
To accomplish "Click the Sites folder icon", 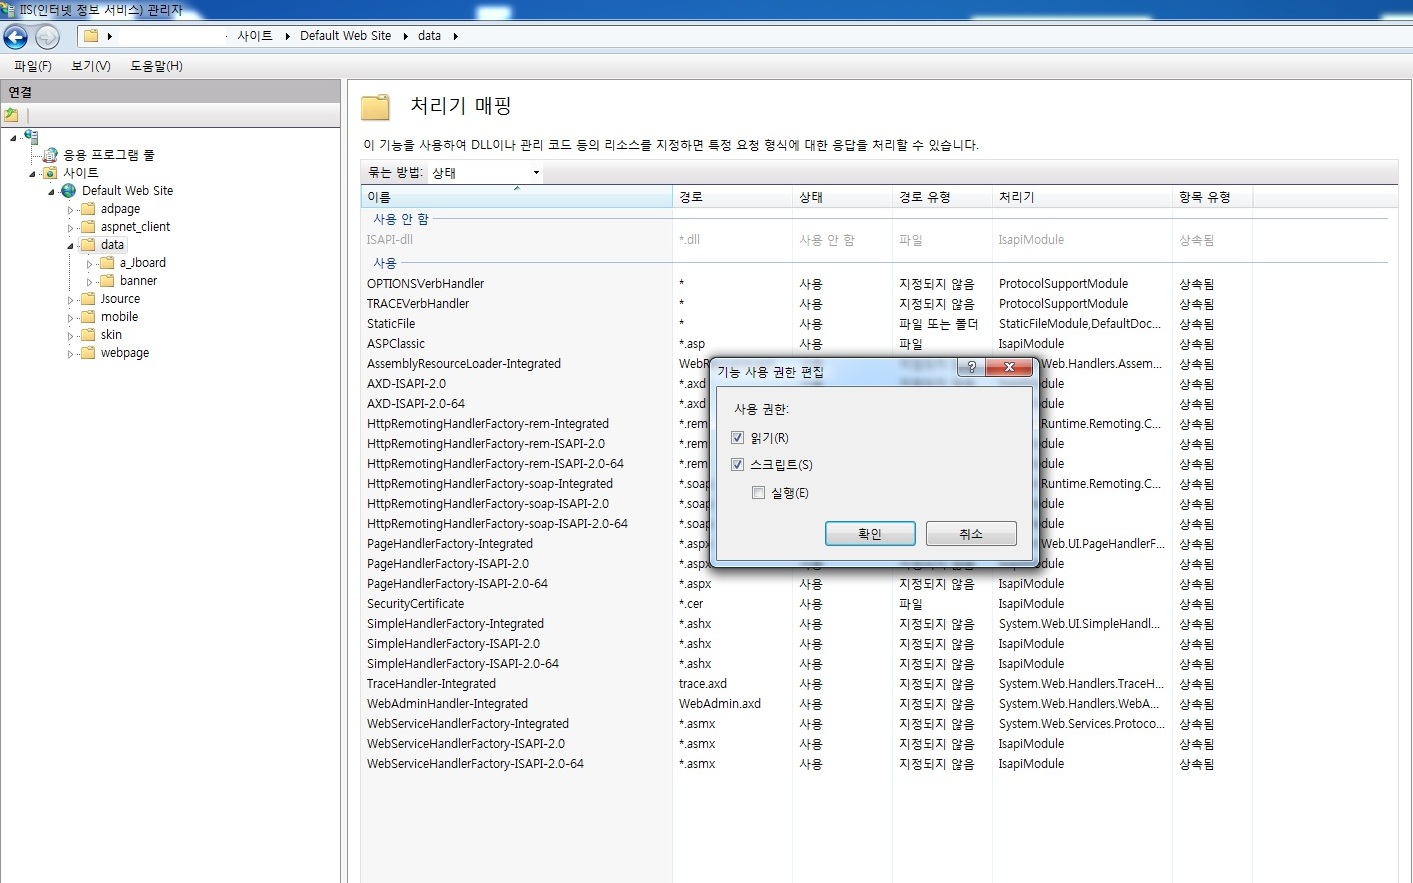I will (50, 173).
